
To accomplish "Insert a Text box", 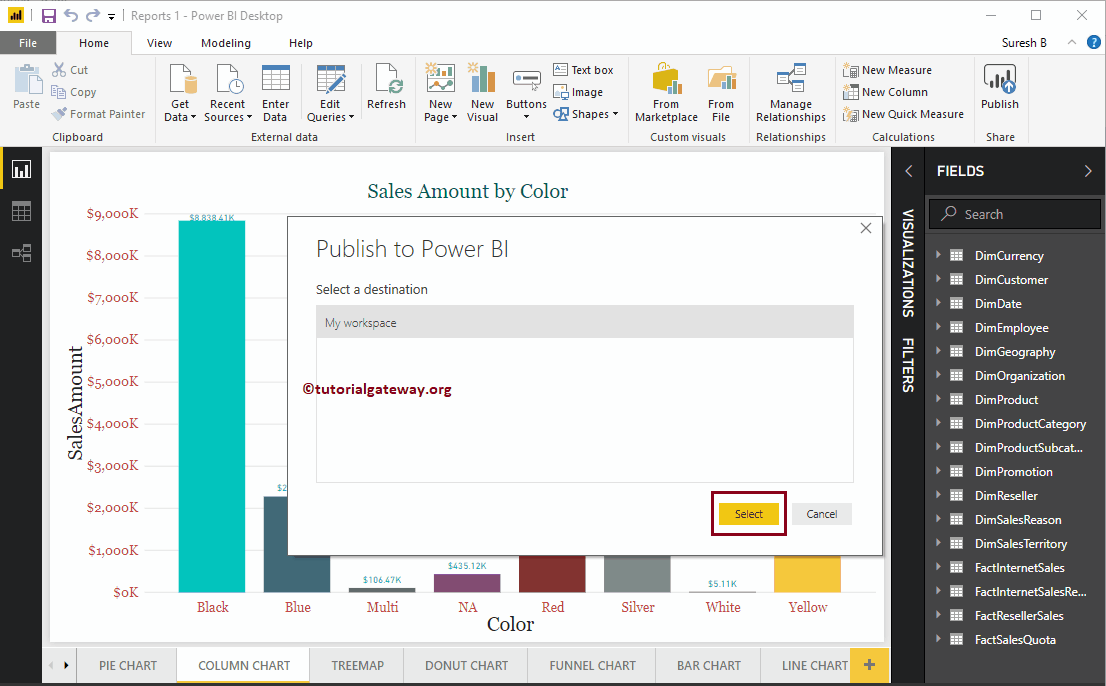I will pyautogui.click(x=583, y=70).
